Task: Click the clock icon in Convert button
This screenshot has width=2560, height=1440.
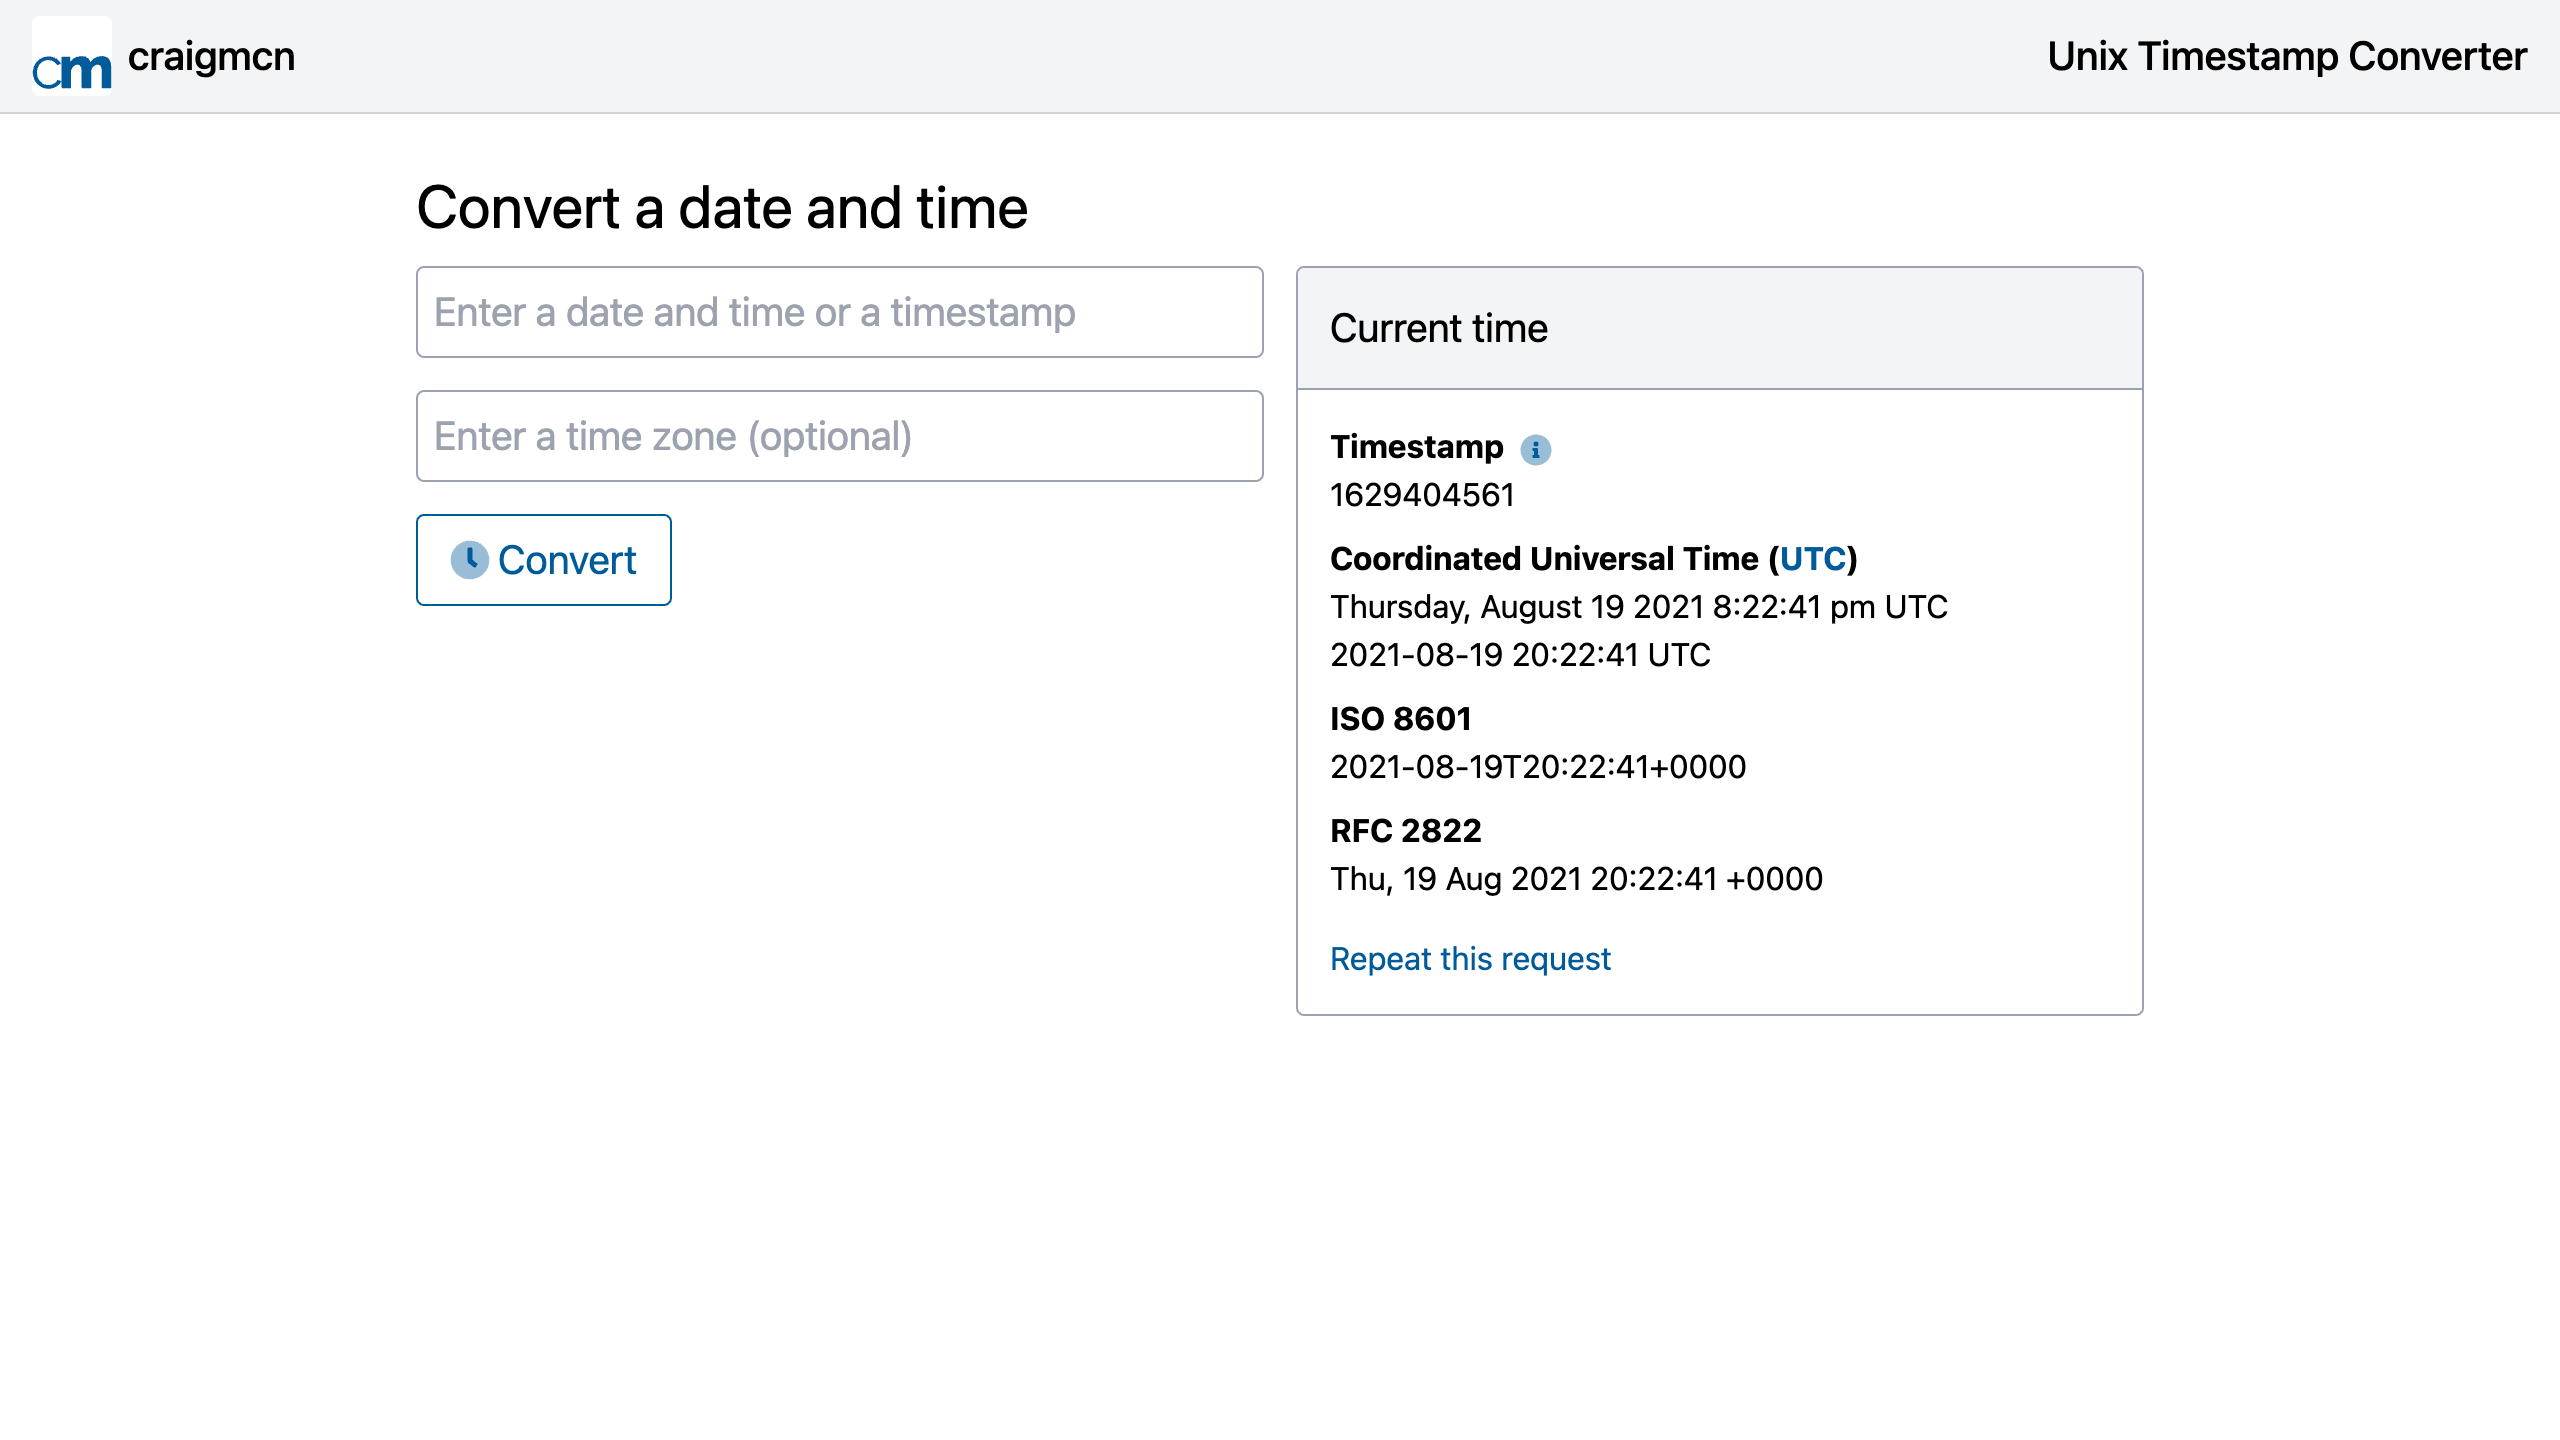Action: 470,560
